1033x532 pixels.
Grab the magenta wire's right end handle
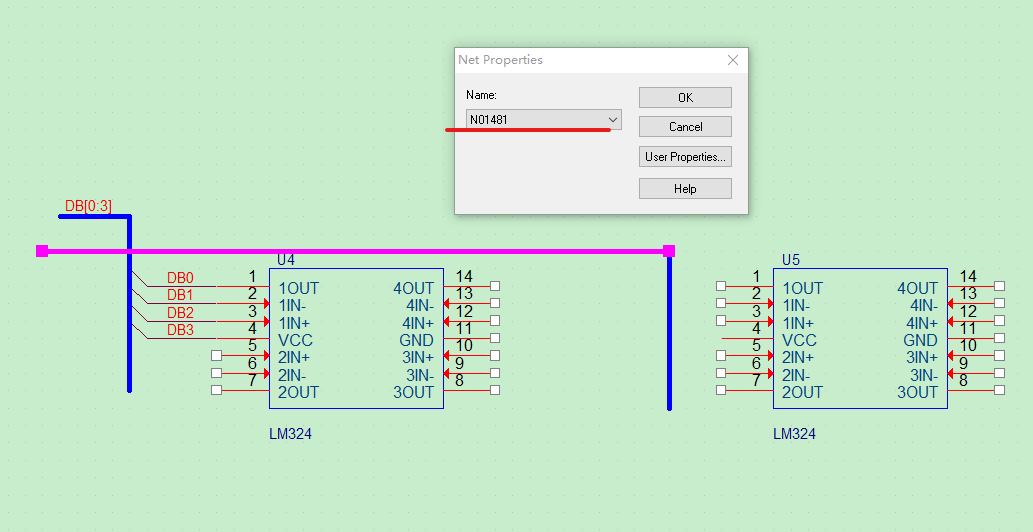669,251
